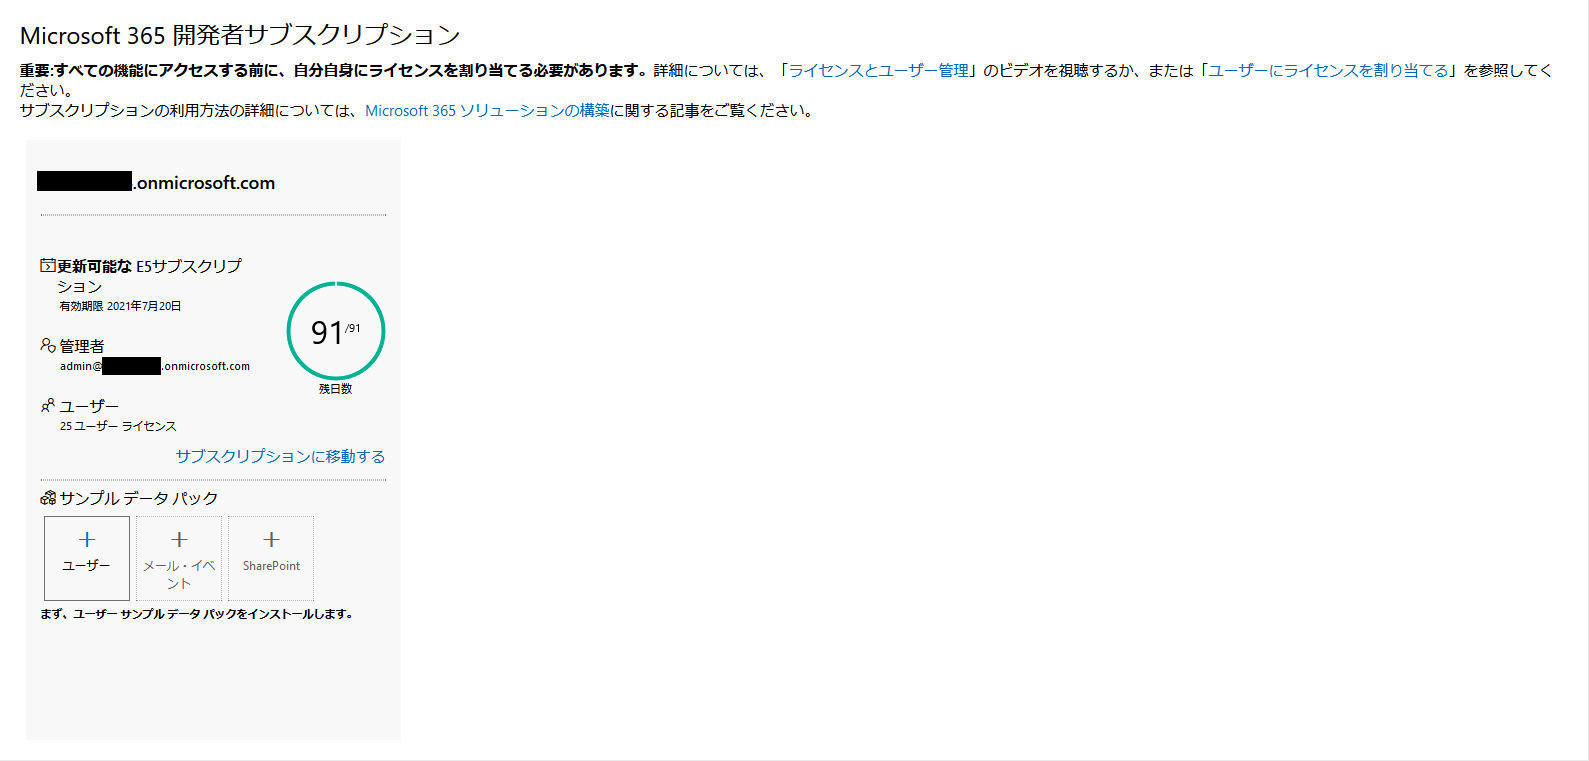Click the Microsoft 365 開発者サブスクリプション page title

coord(240,35)
